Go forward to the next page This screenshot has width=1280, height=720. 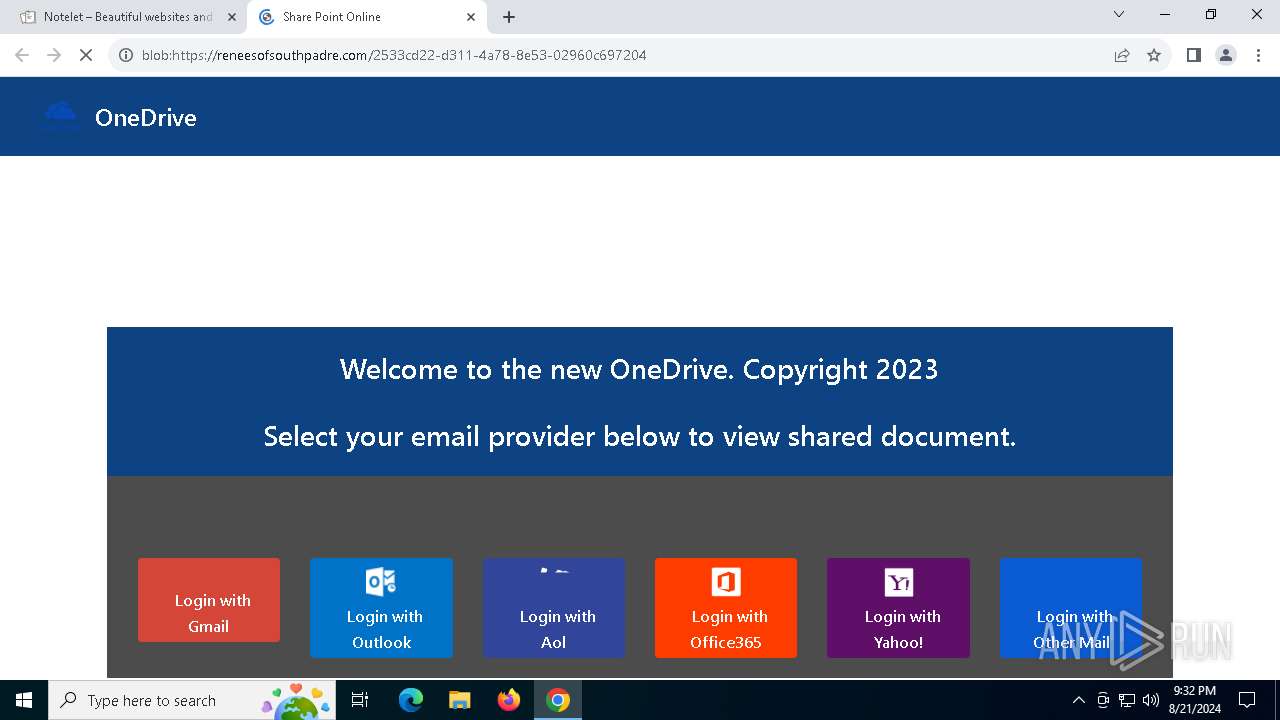pos(54,55)
